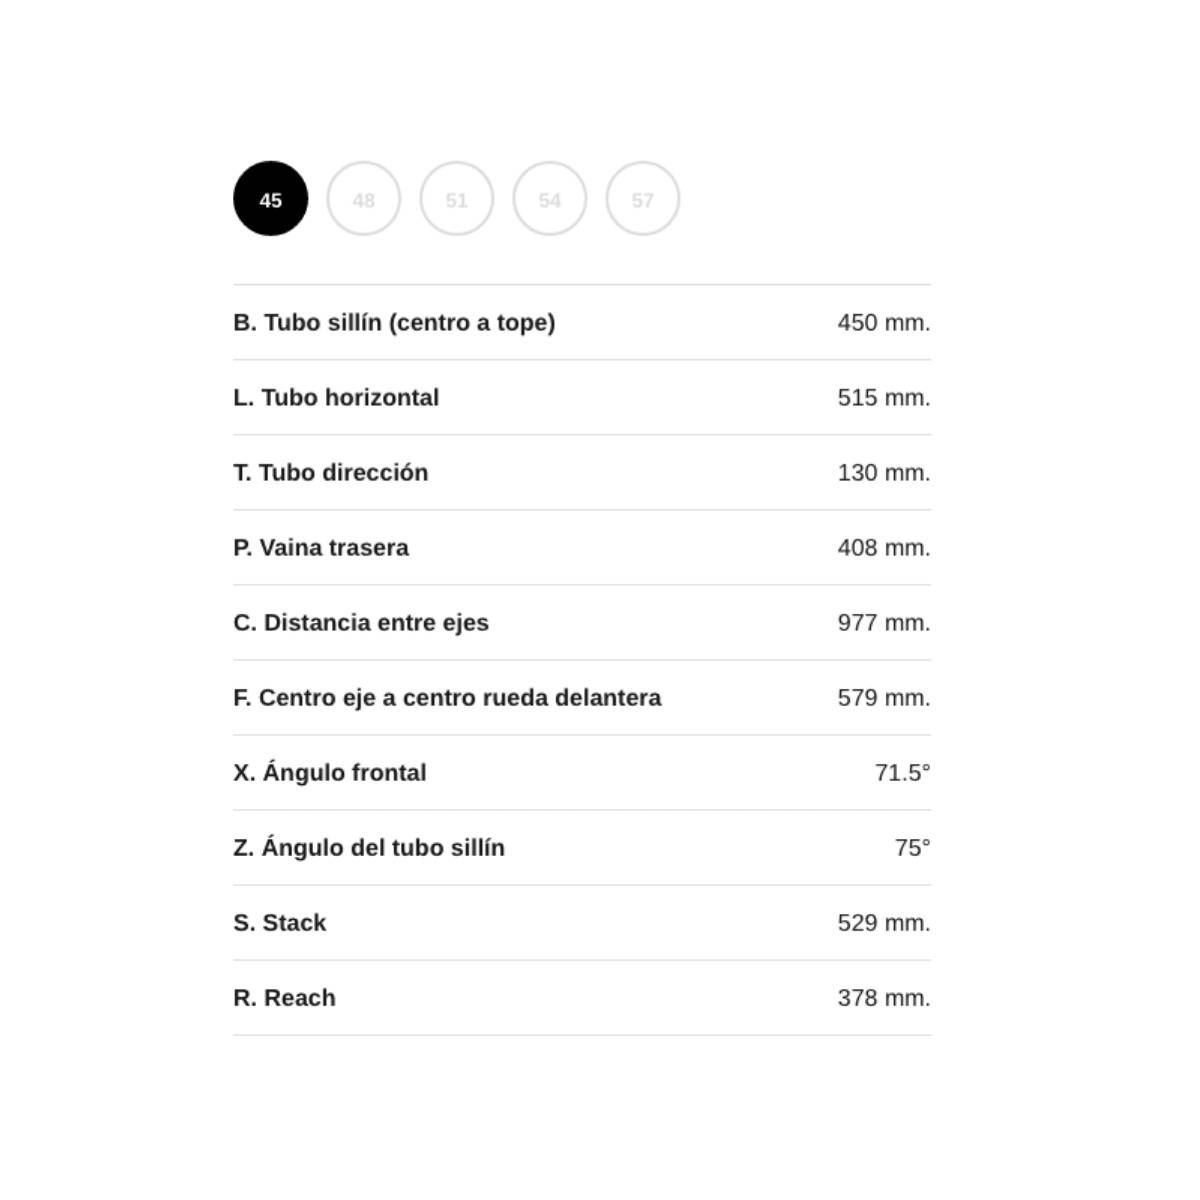Click the 977 mm. value

point(884,623)
